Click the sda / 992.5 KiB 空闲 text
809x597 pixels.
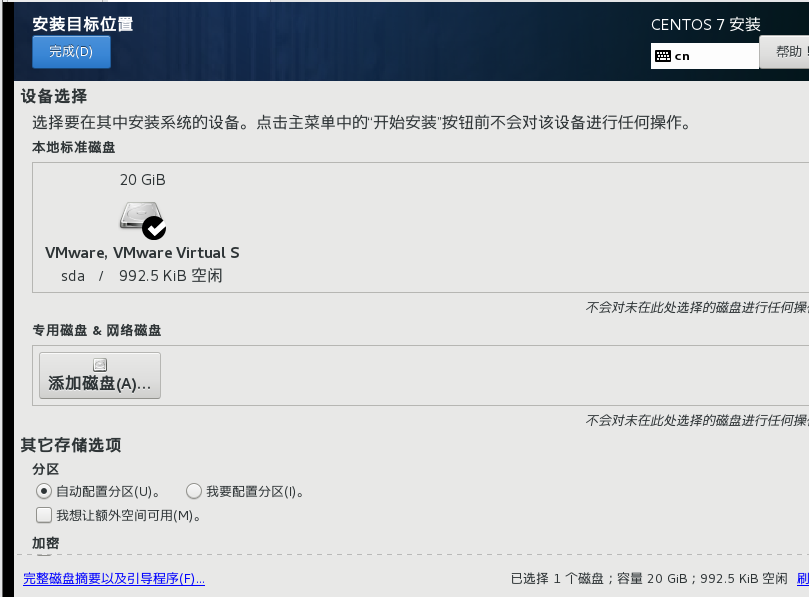pyautogui.click(x=142, y=276)
